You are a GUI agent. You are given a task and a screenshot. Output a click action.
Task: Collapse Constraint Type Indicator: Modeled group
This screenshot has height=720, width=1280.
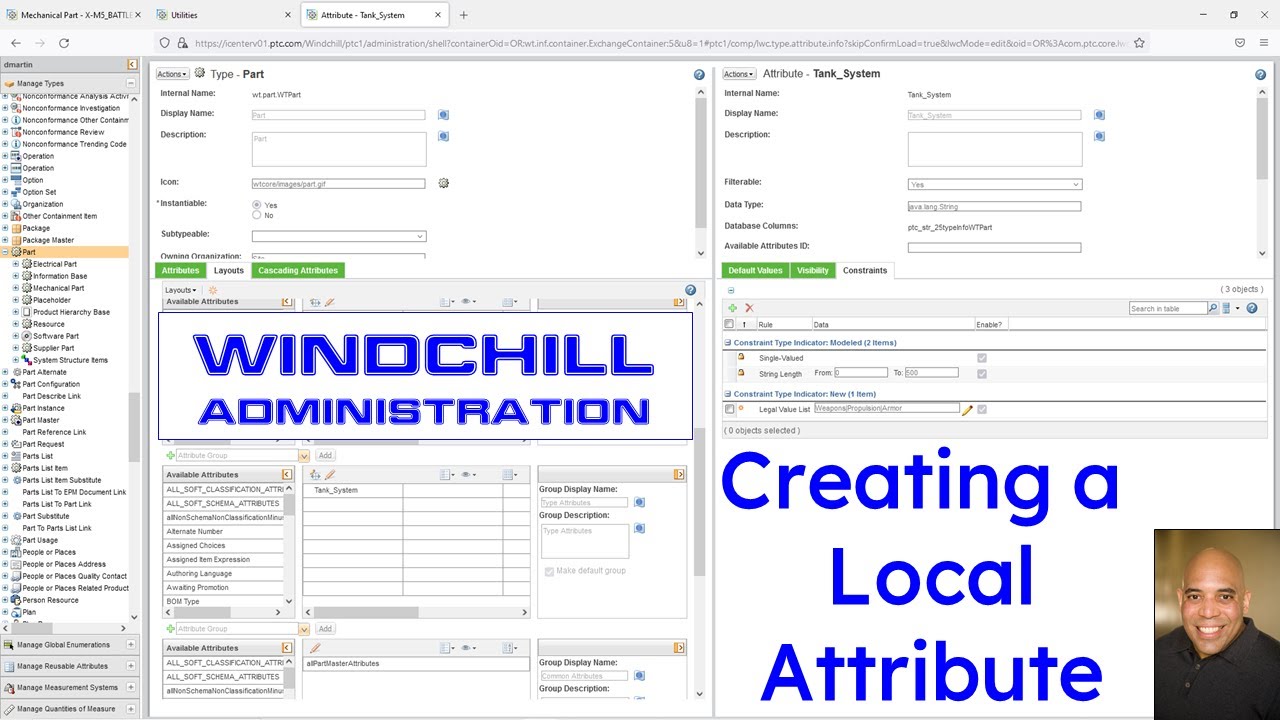coord(728,342)
